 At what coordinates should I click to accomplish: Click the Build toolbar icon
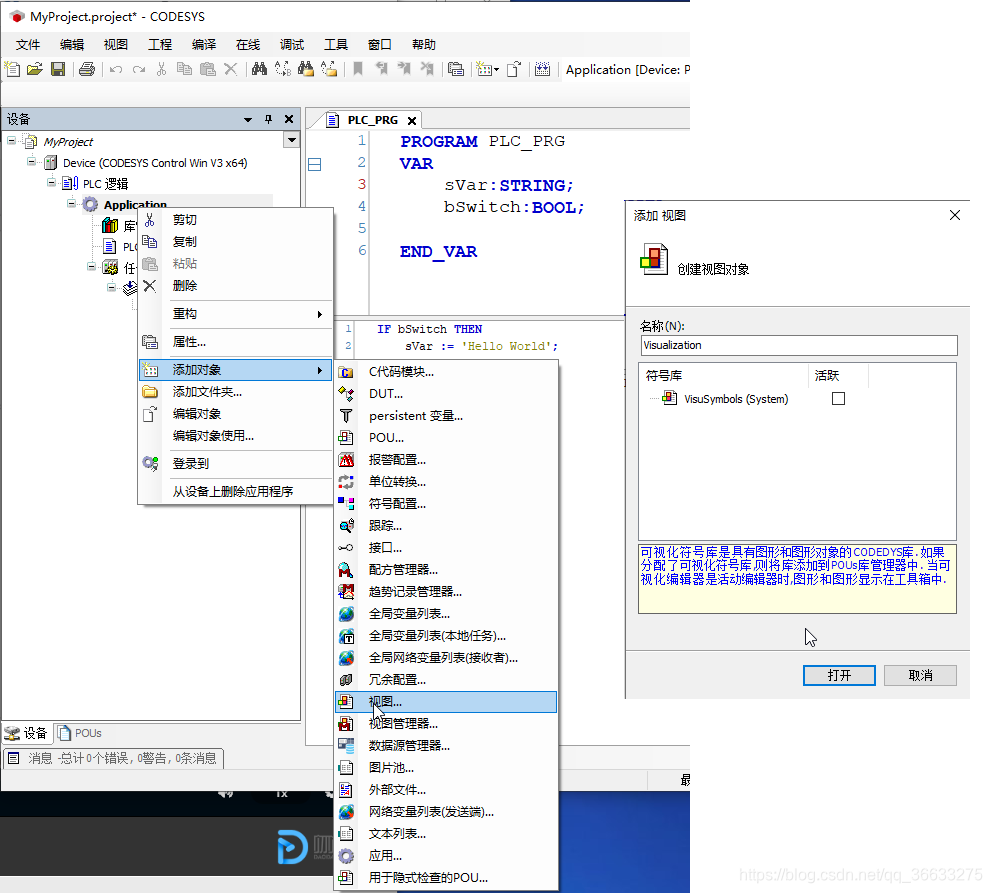click(542, 69)
